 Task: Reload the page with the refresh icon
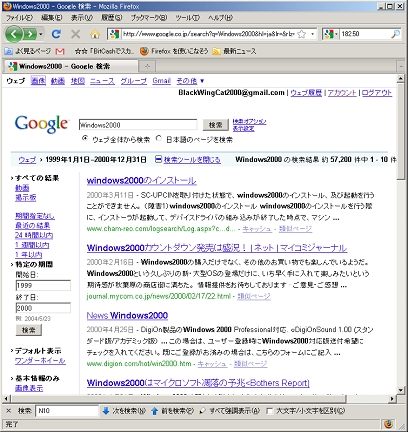tap(56, 34)
